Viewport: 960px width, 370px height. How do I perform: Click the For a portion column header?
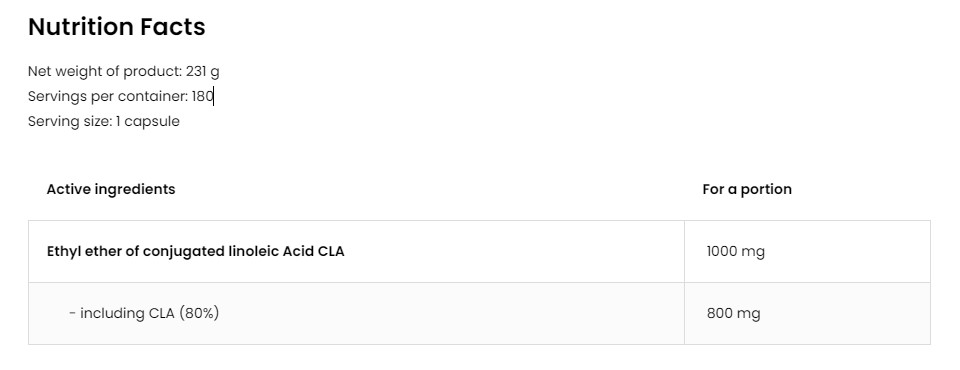click(x=747, y=189)
